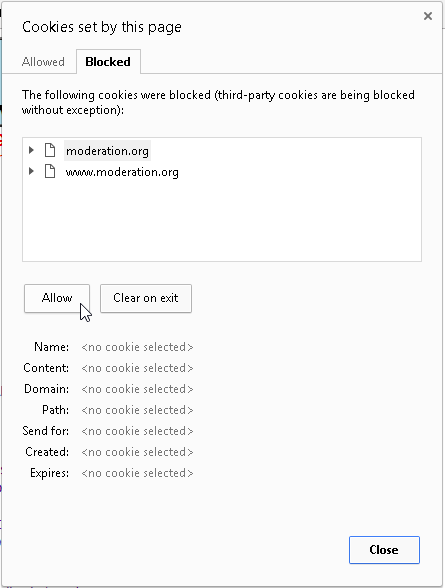Image resolution: width=445 pixels, height=588 pixels.
Task: Click the Allow button
Action: 57,298
